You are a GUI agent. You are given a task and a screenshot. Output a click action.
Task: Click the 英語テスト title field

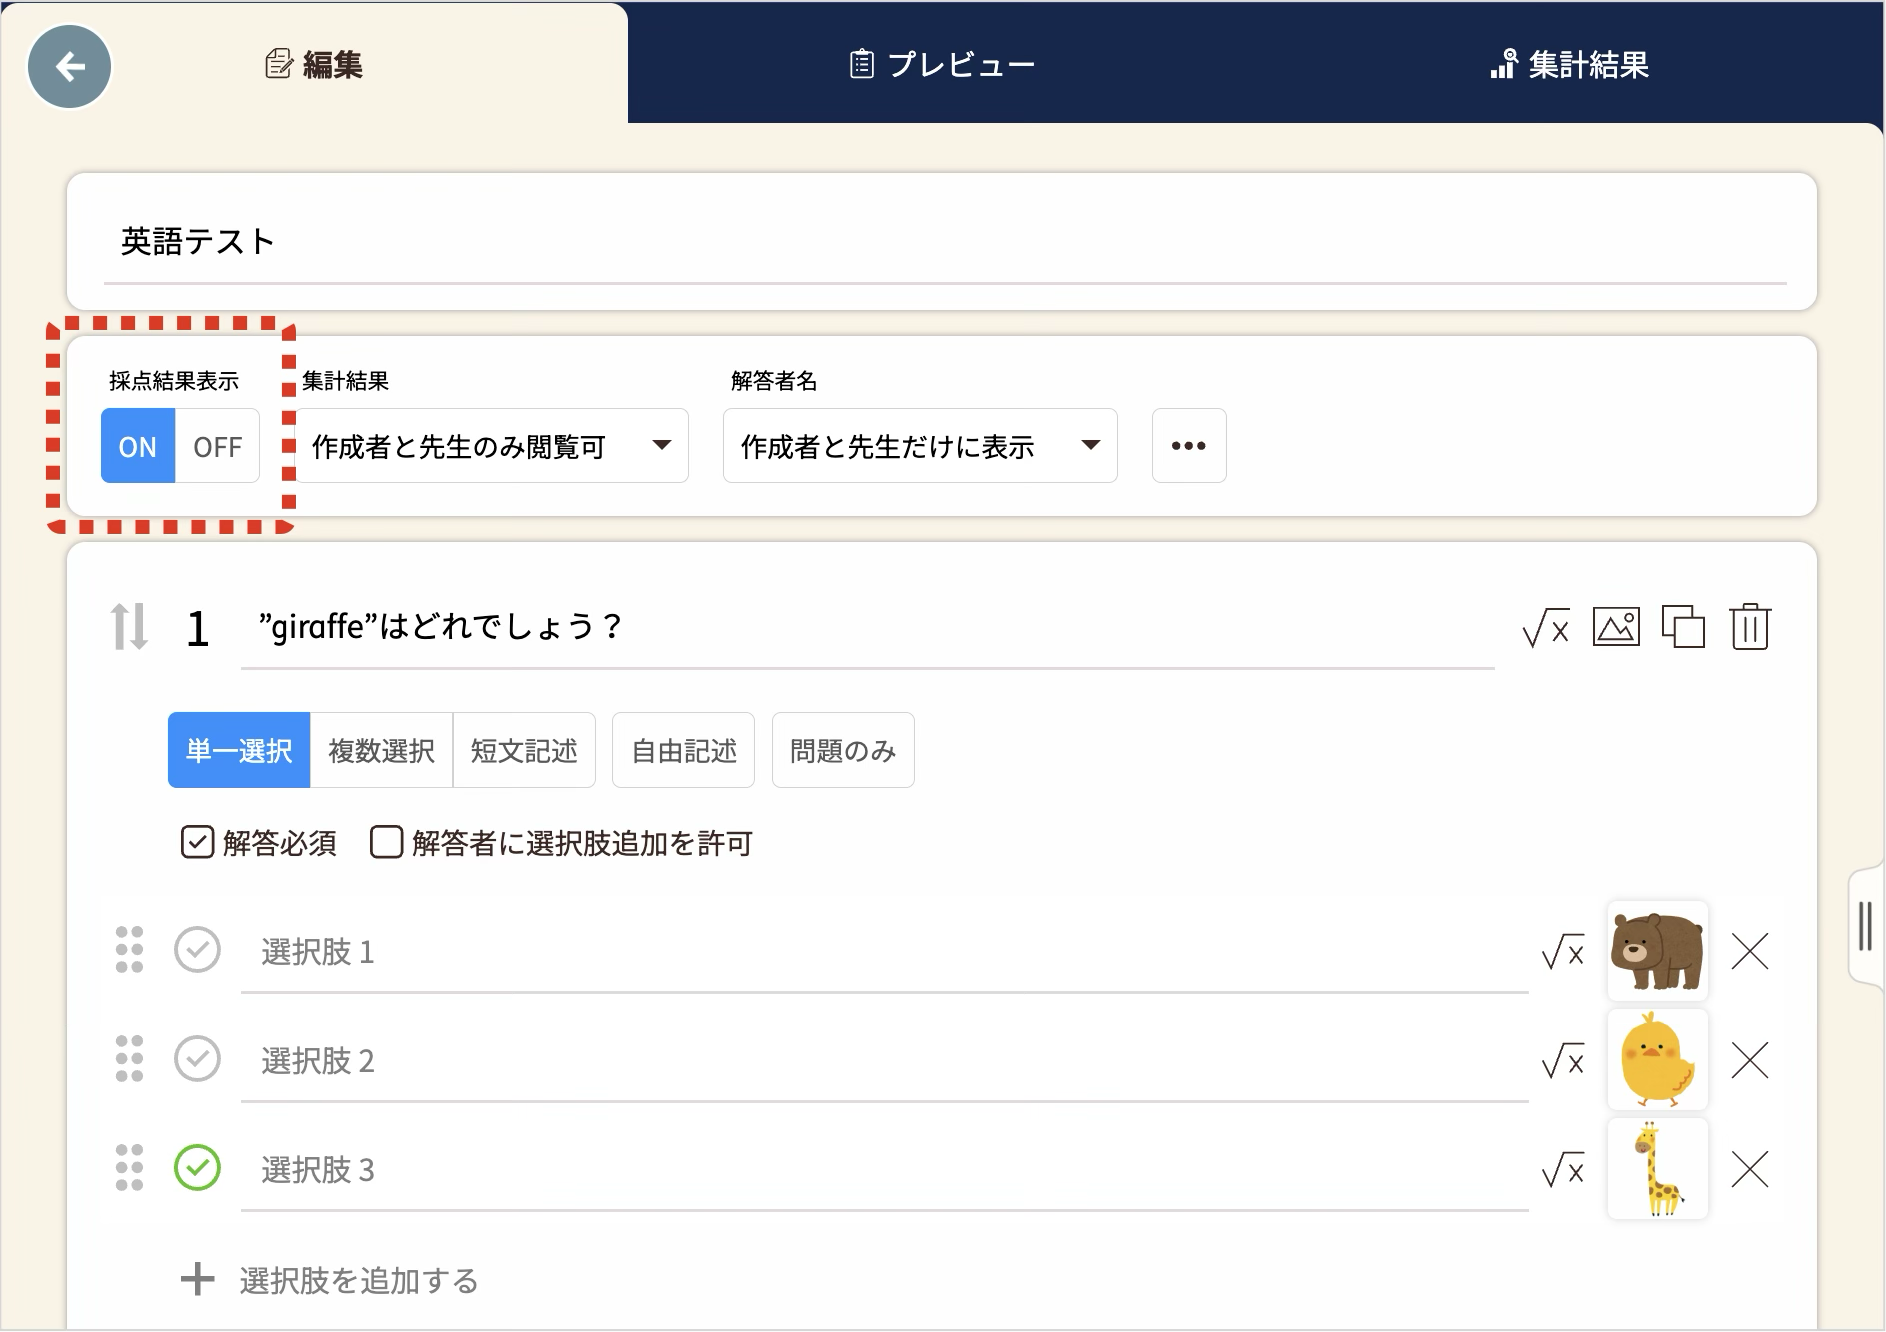pos(945,242)
